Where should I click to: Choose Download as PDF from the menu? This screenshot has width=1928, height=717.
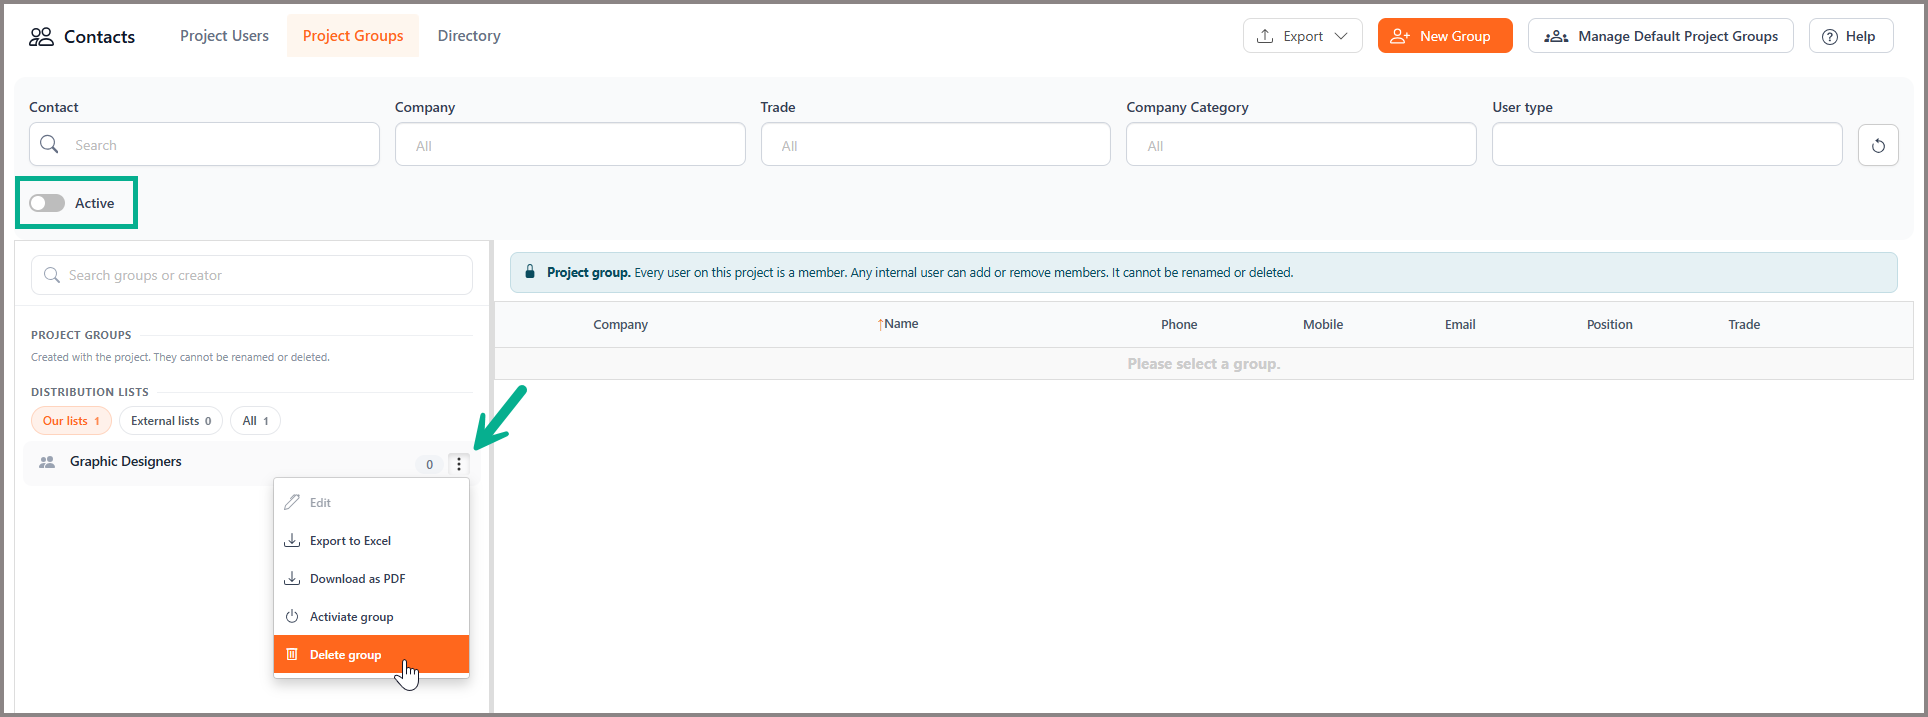coord(371,578)
